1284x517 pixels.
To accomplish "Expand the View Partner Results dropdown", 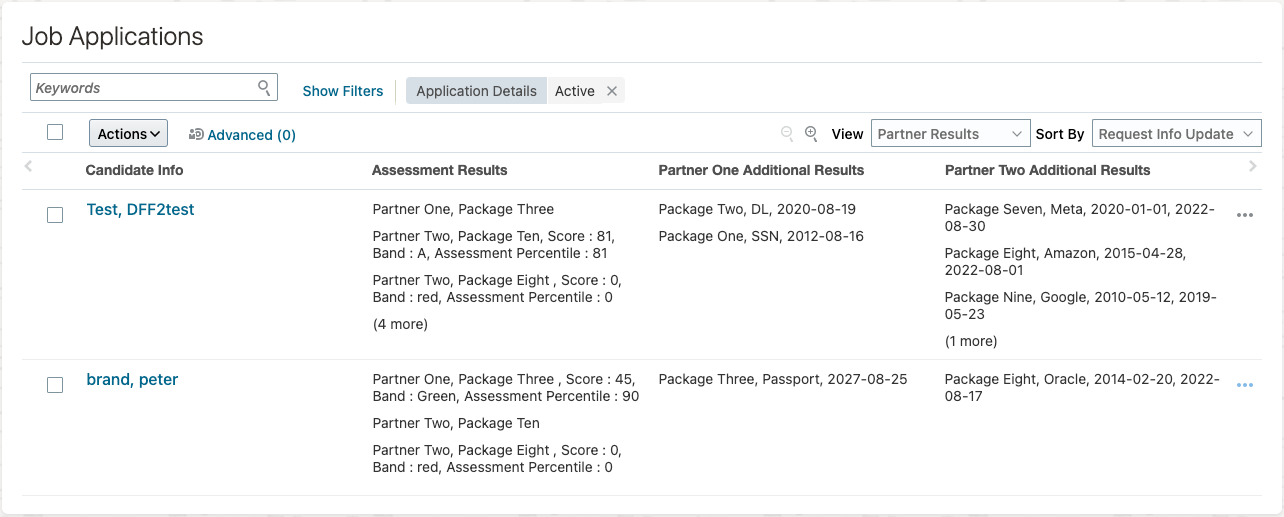I will 950,134.
